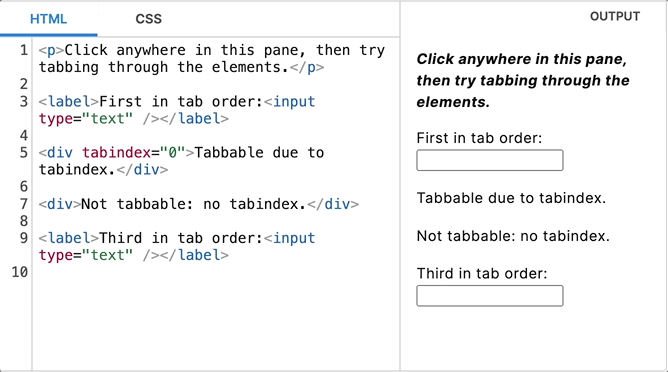
Task: Focus the 'Third in tab order' text input
Action: click(x=489, y=296)
